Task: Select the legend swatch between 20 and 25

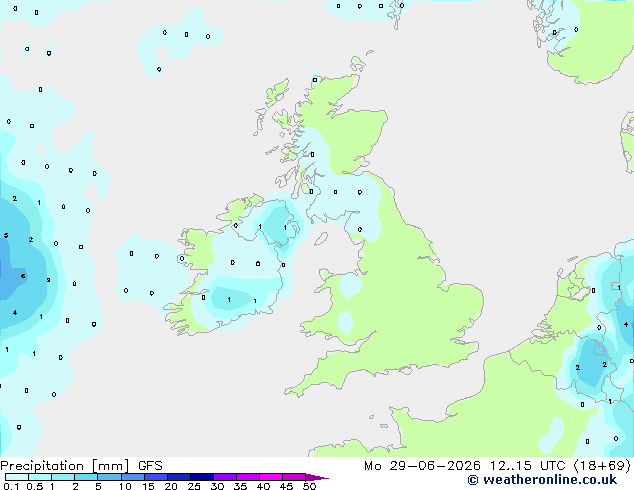Action: [x=178, y=477]
